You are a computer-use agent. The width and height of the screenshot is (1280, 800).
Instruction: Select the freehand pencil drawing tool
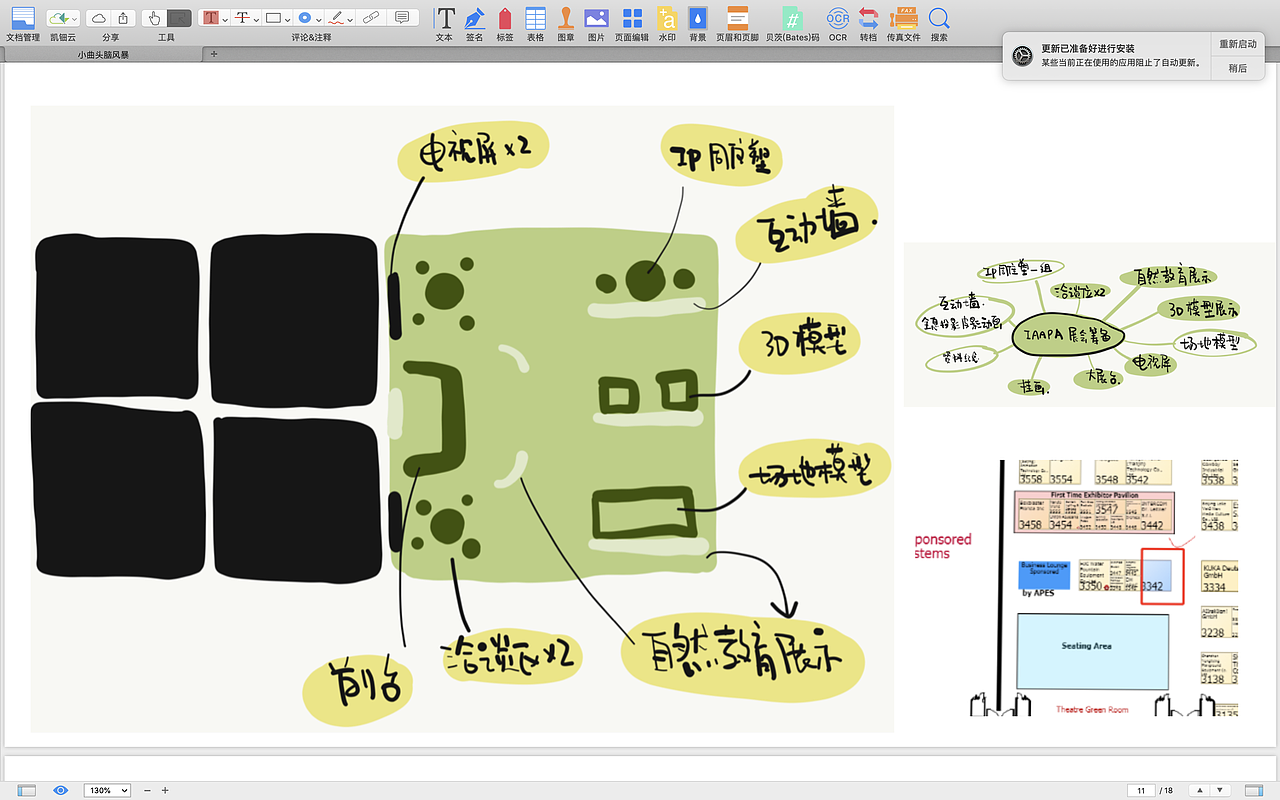click(336, 18)
